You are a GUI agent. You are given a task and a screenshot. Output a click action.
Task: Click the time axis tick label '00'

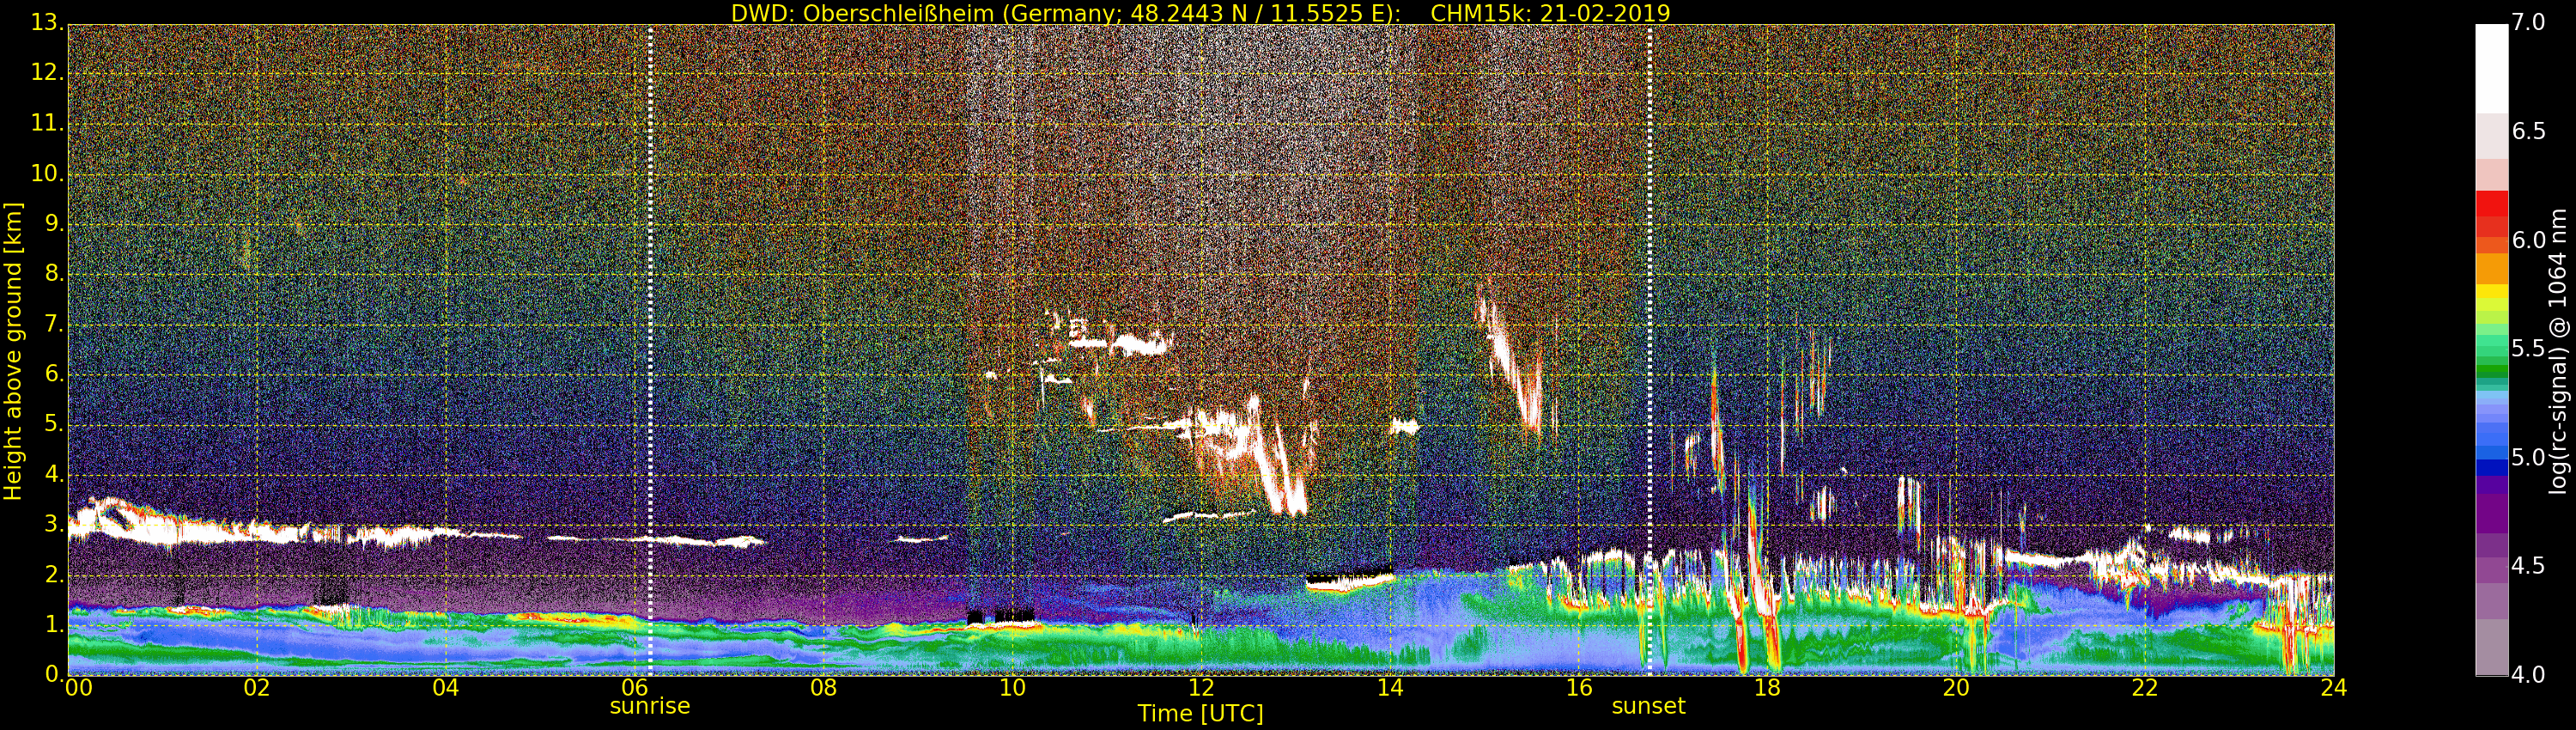coord(78,687)
